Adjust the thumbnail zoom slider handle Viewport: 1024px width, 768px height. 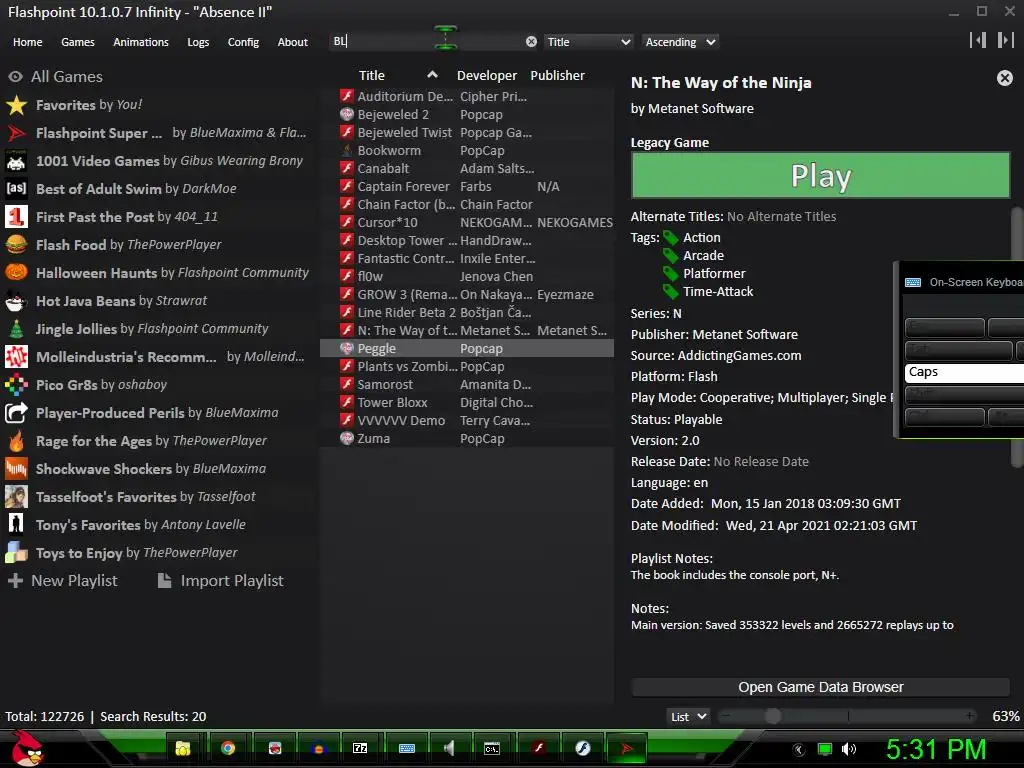coord(773,716)
